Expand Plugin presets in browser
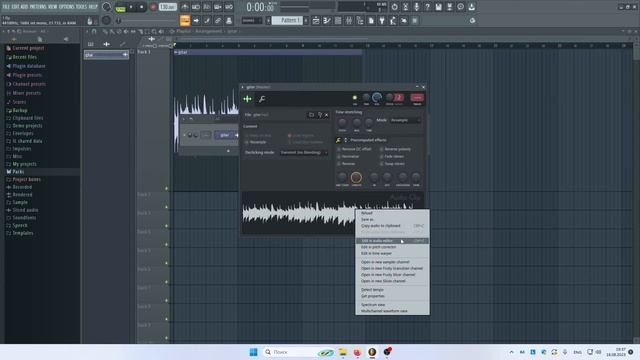640x360 pixels. point(27,75)
